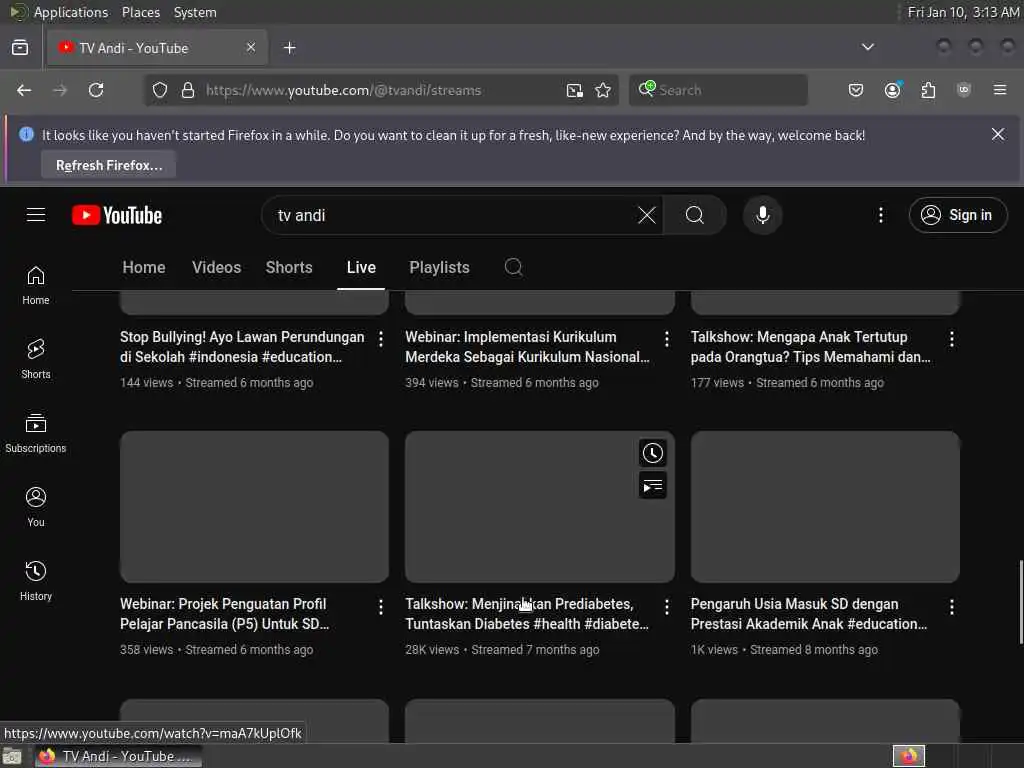This screenshot has width=1024, height=768.
Task: Show site security lock information
Action: [x=188, y=90]
